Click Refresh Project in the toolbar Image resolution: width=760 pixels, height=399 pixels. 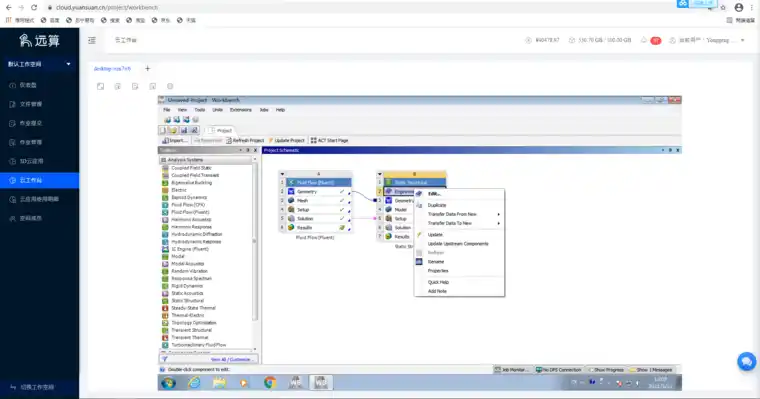(245, 141)
